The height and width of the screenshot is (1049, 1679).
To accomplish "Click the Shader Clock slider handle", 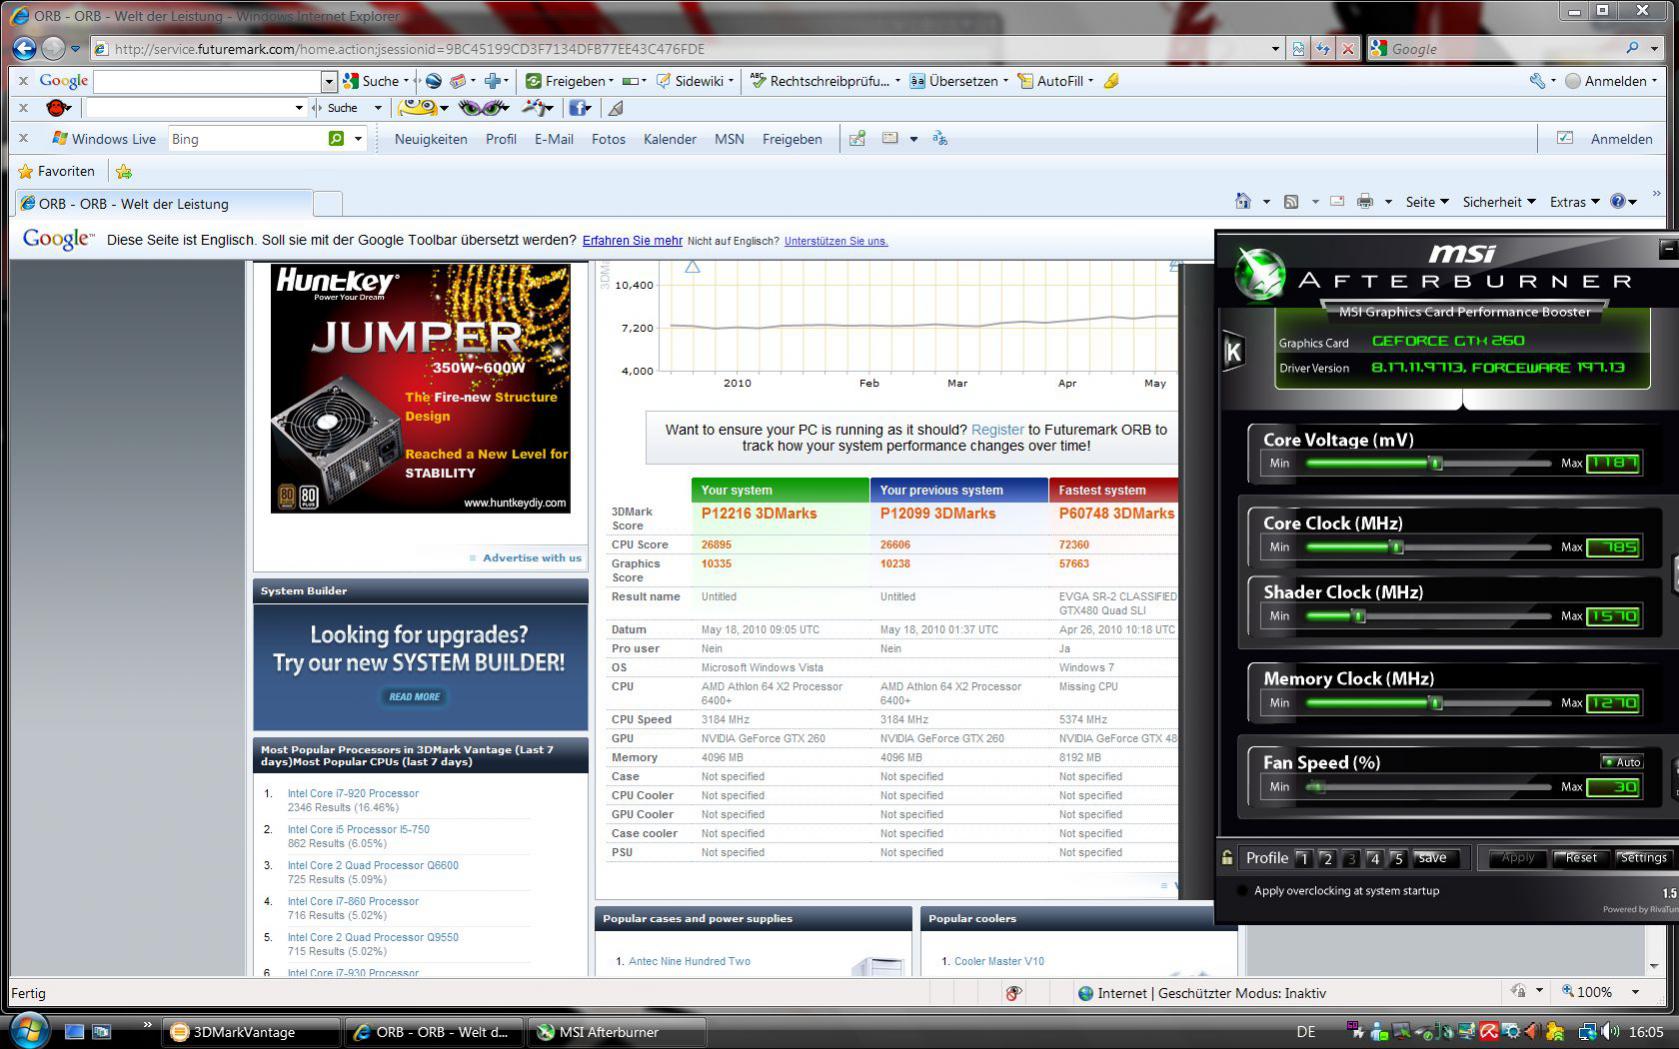I will (x=1358, y=616).
